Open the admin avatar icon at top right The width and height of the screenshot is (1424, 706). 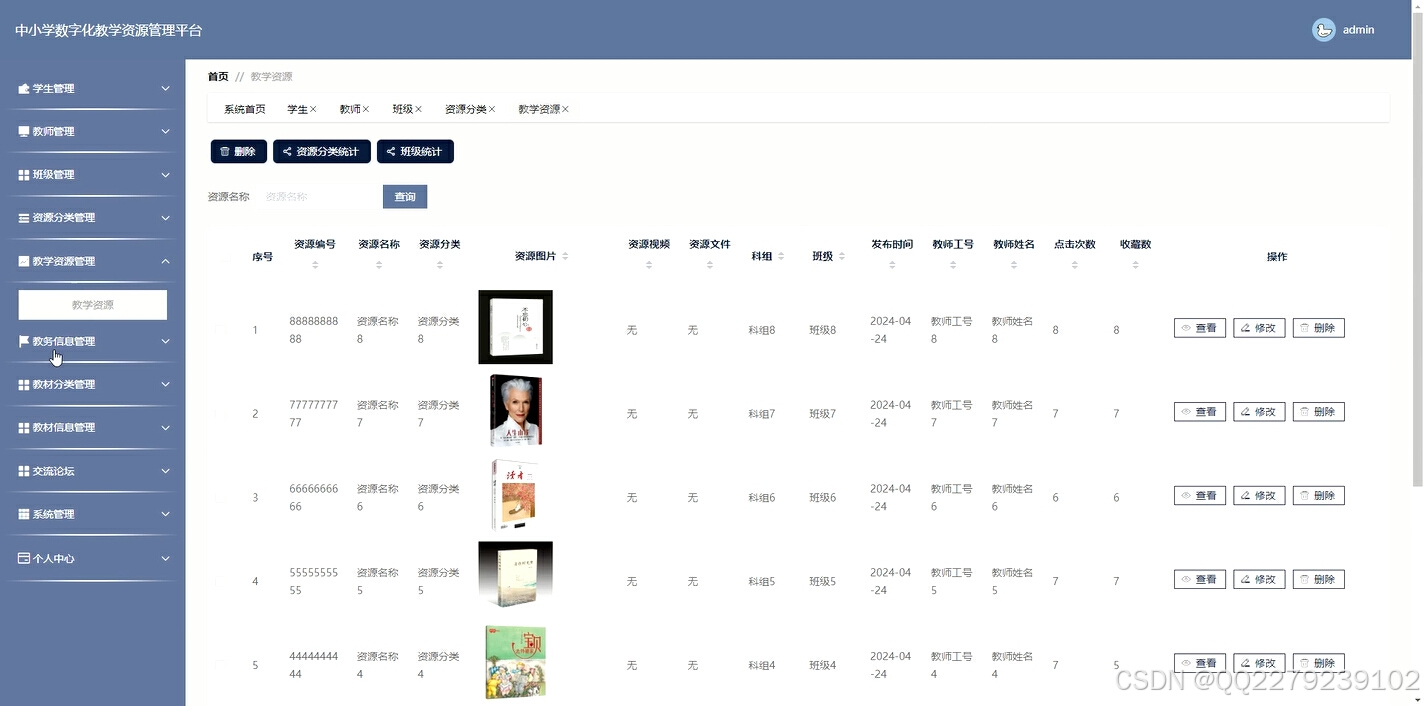coord(1324,29)
